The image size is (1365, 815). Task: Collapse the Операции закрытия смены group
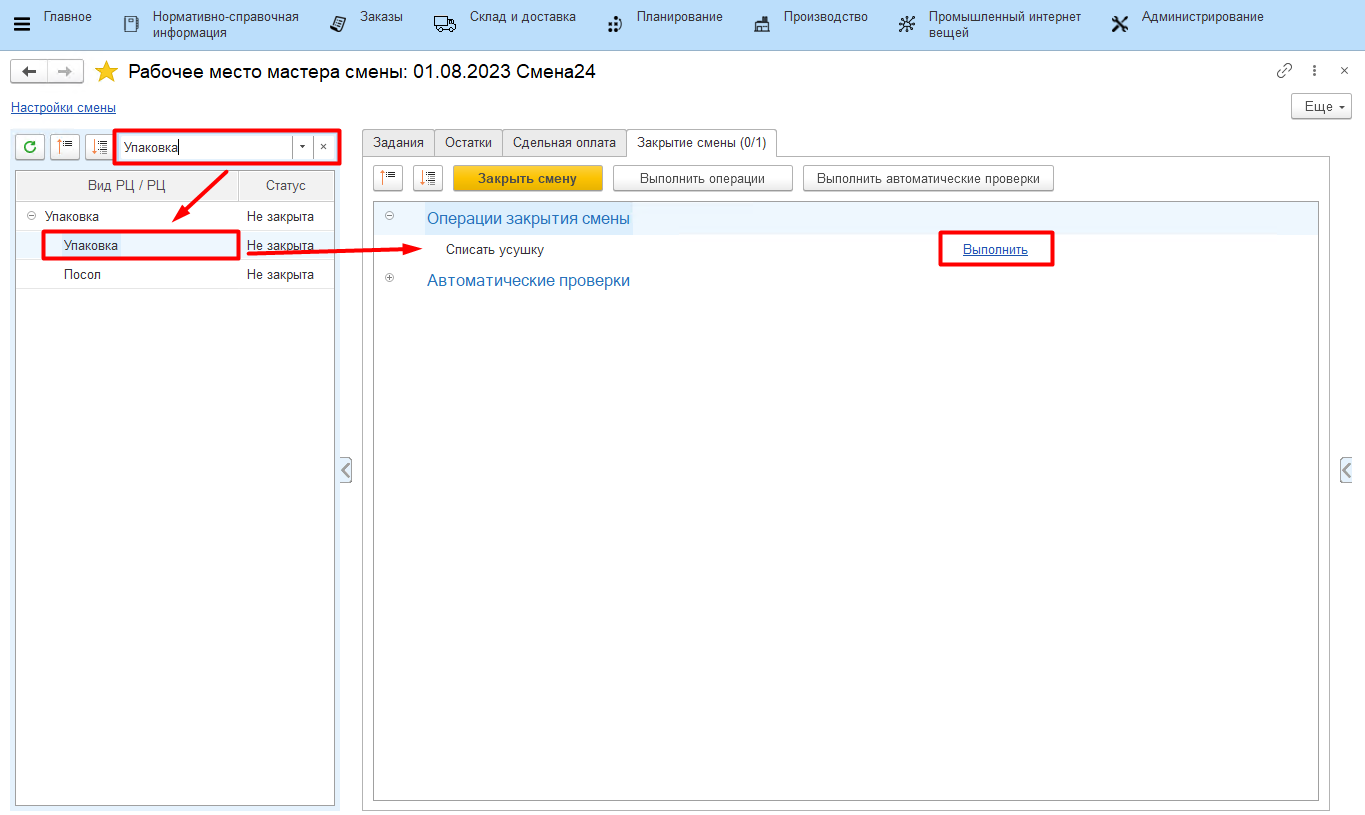click(390, 216)
